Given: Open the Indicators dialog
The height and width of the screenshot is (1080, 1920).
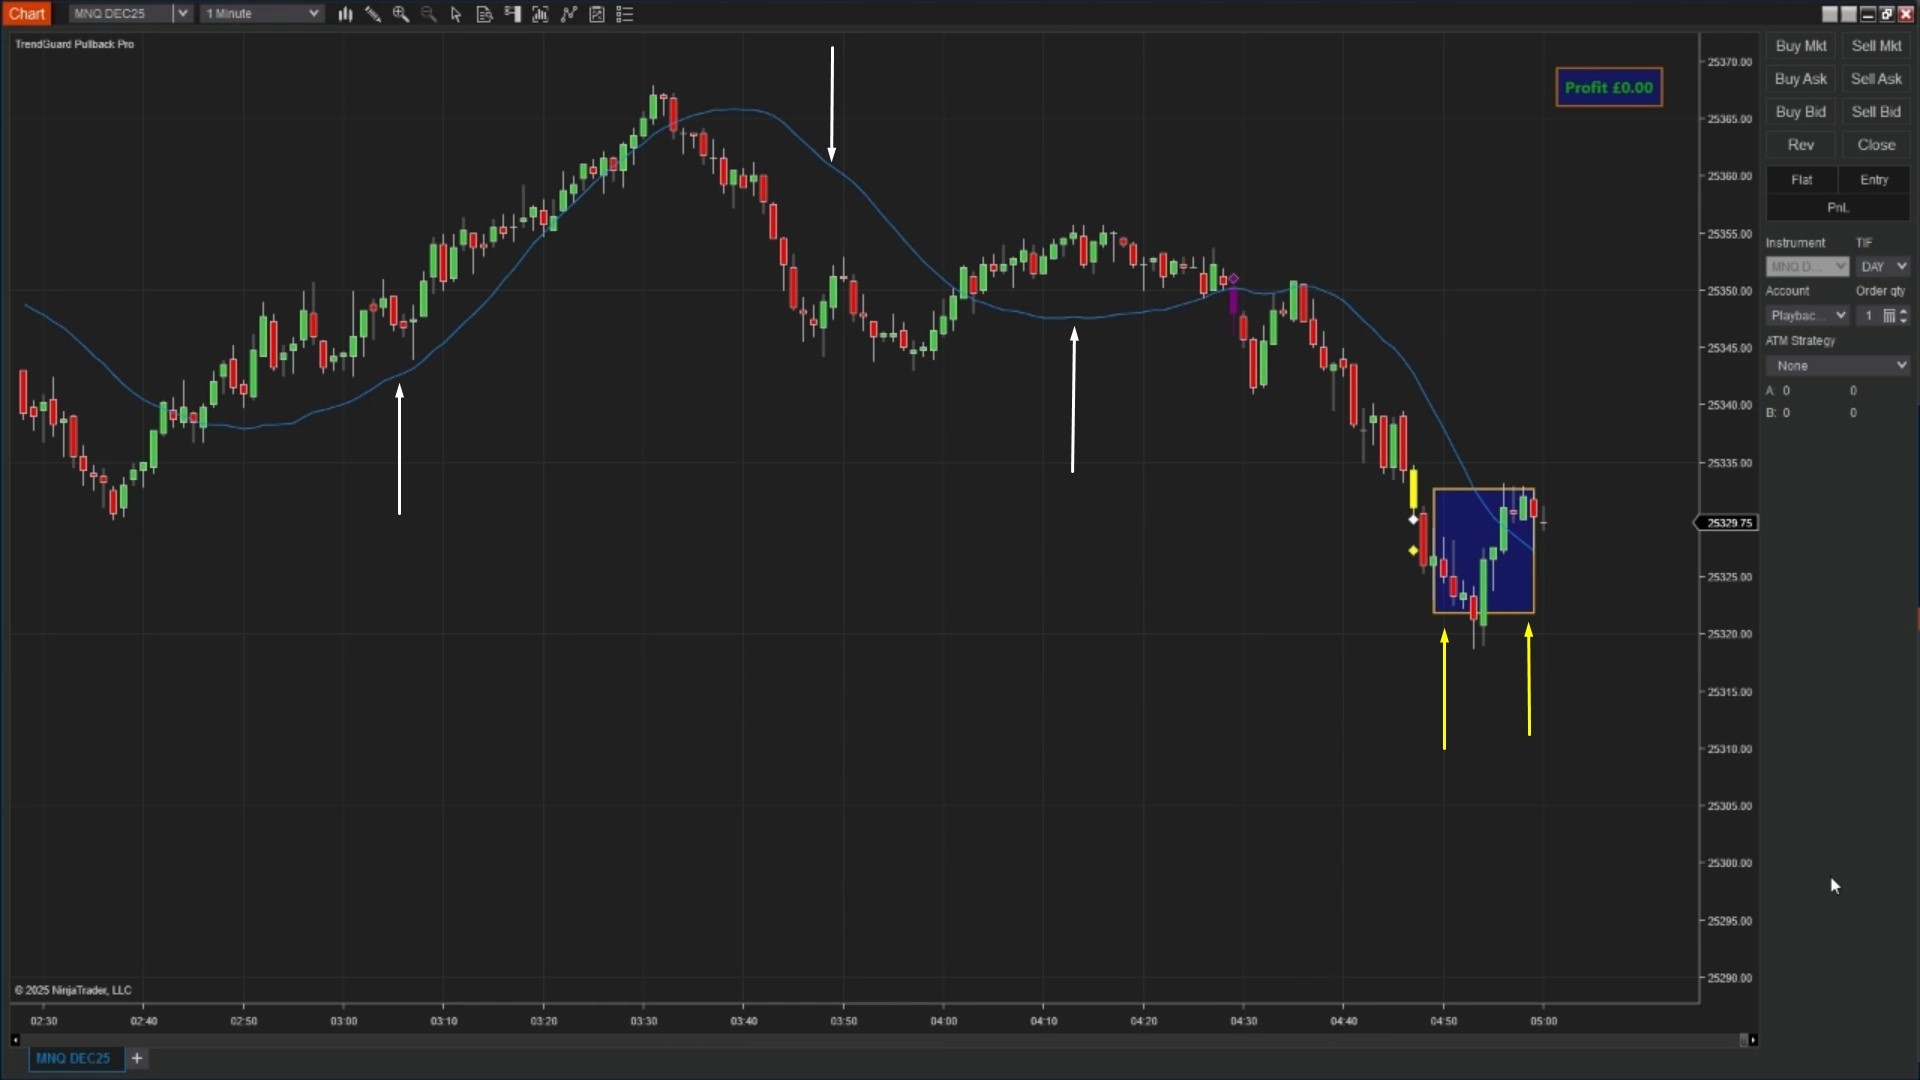Looking at the screenshot, I should tap(540, 14).
